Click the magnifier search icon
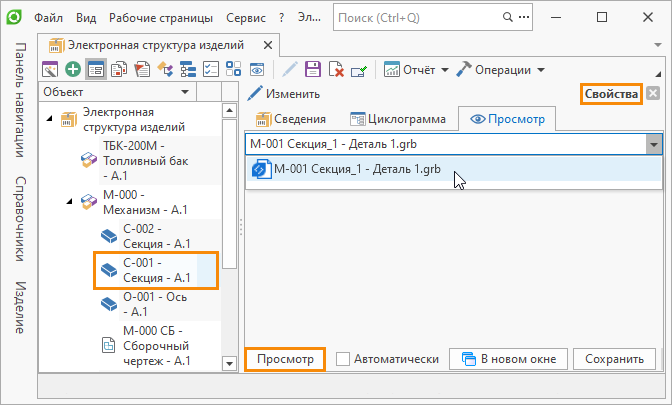 [507, 17]
